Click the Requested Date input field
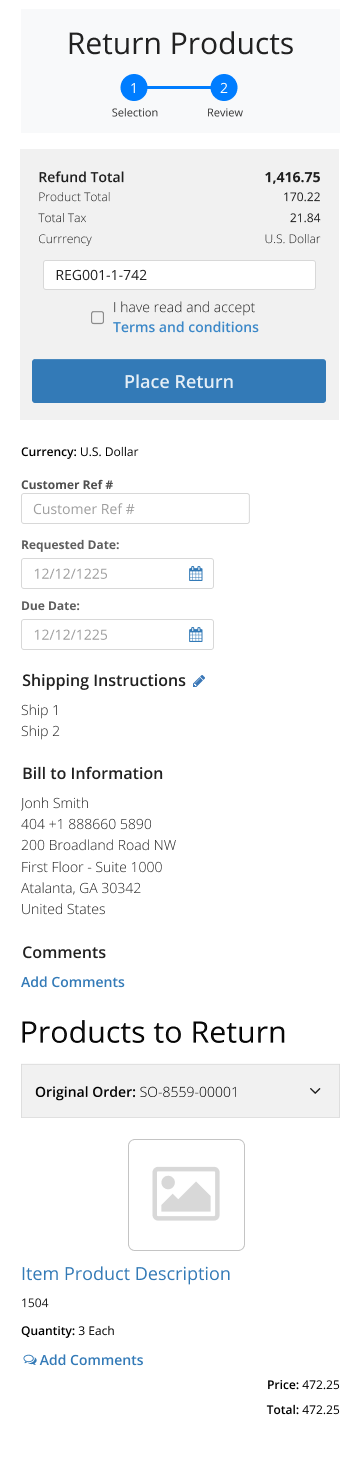This screenshot has width=360, height=1470. (117, 574)
